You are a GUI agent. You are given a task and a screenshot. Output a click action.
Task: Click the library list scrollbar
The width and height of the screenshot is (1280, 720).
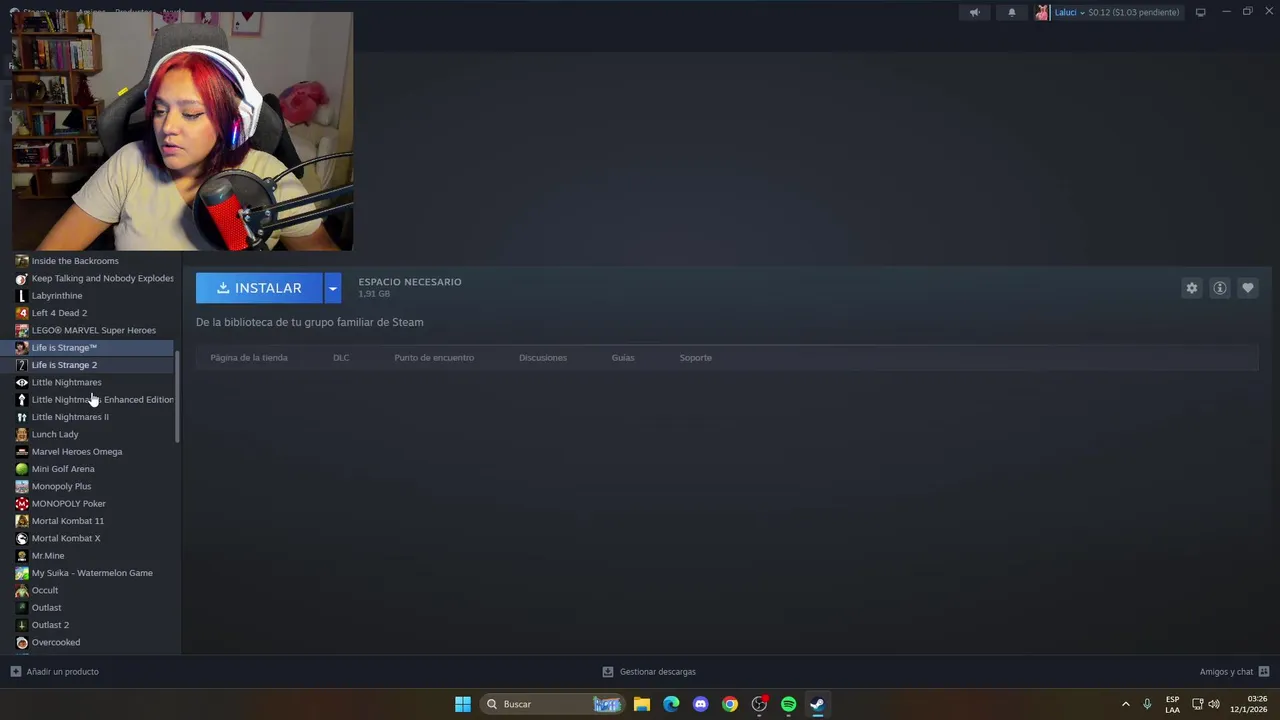point(177,396)
